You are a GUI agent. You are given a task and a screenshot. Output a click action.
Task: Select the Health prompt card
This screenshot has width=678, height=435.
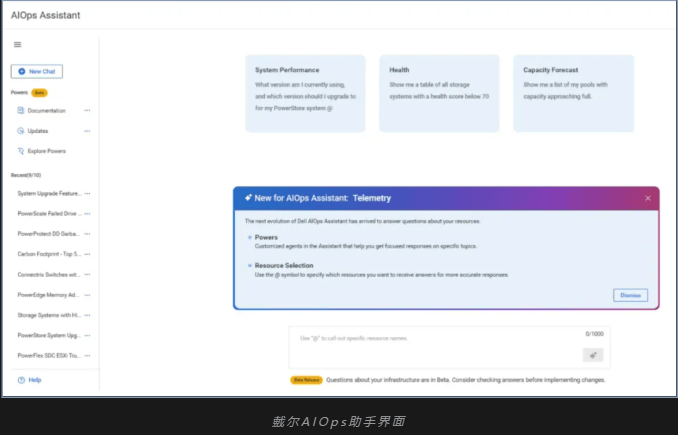pos(438,92)
